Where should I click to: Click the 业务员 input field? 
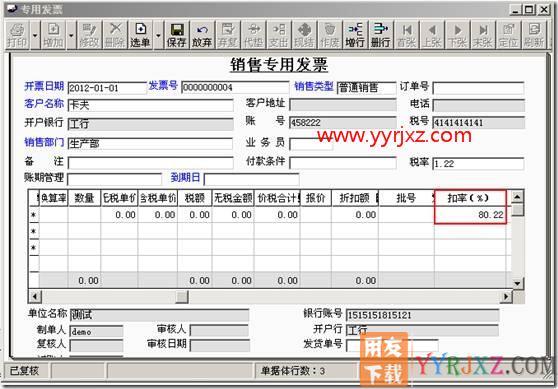[311, 144]
